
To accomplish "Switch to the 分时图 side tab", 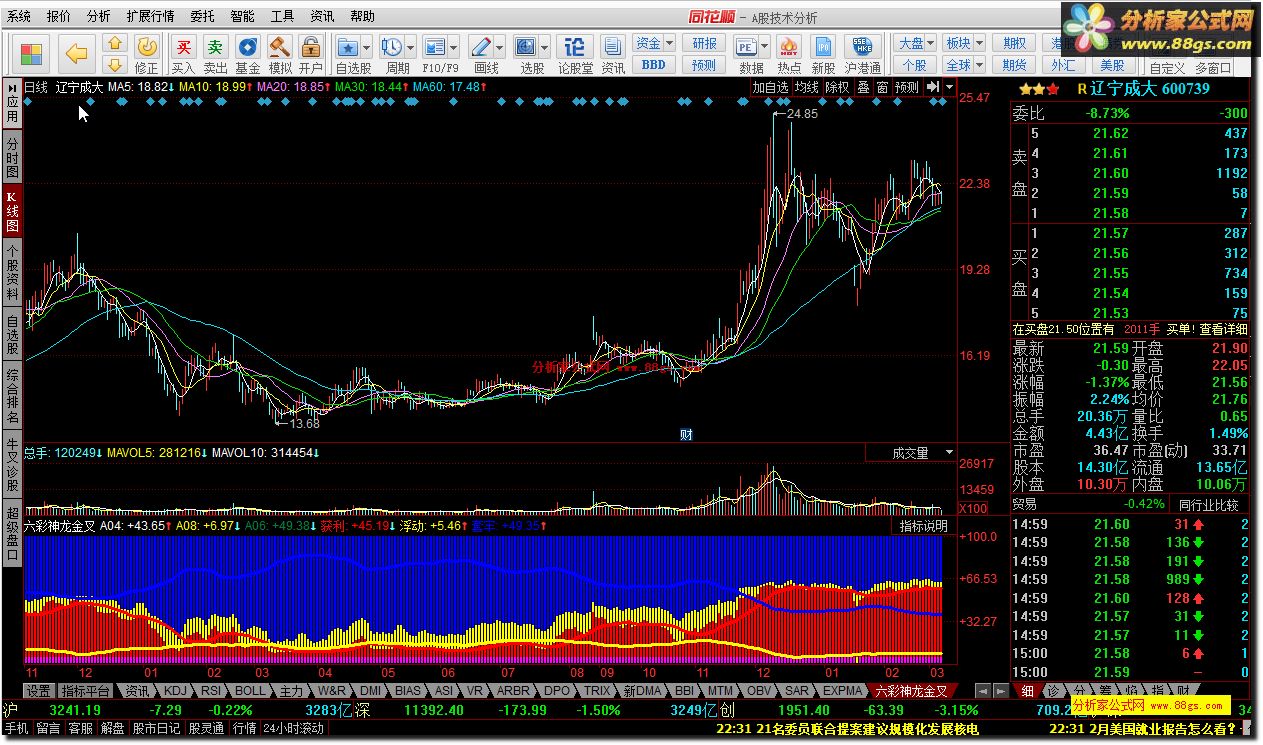I will 12,158.
